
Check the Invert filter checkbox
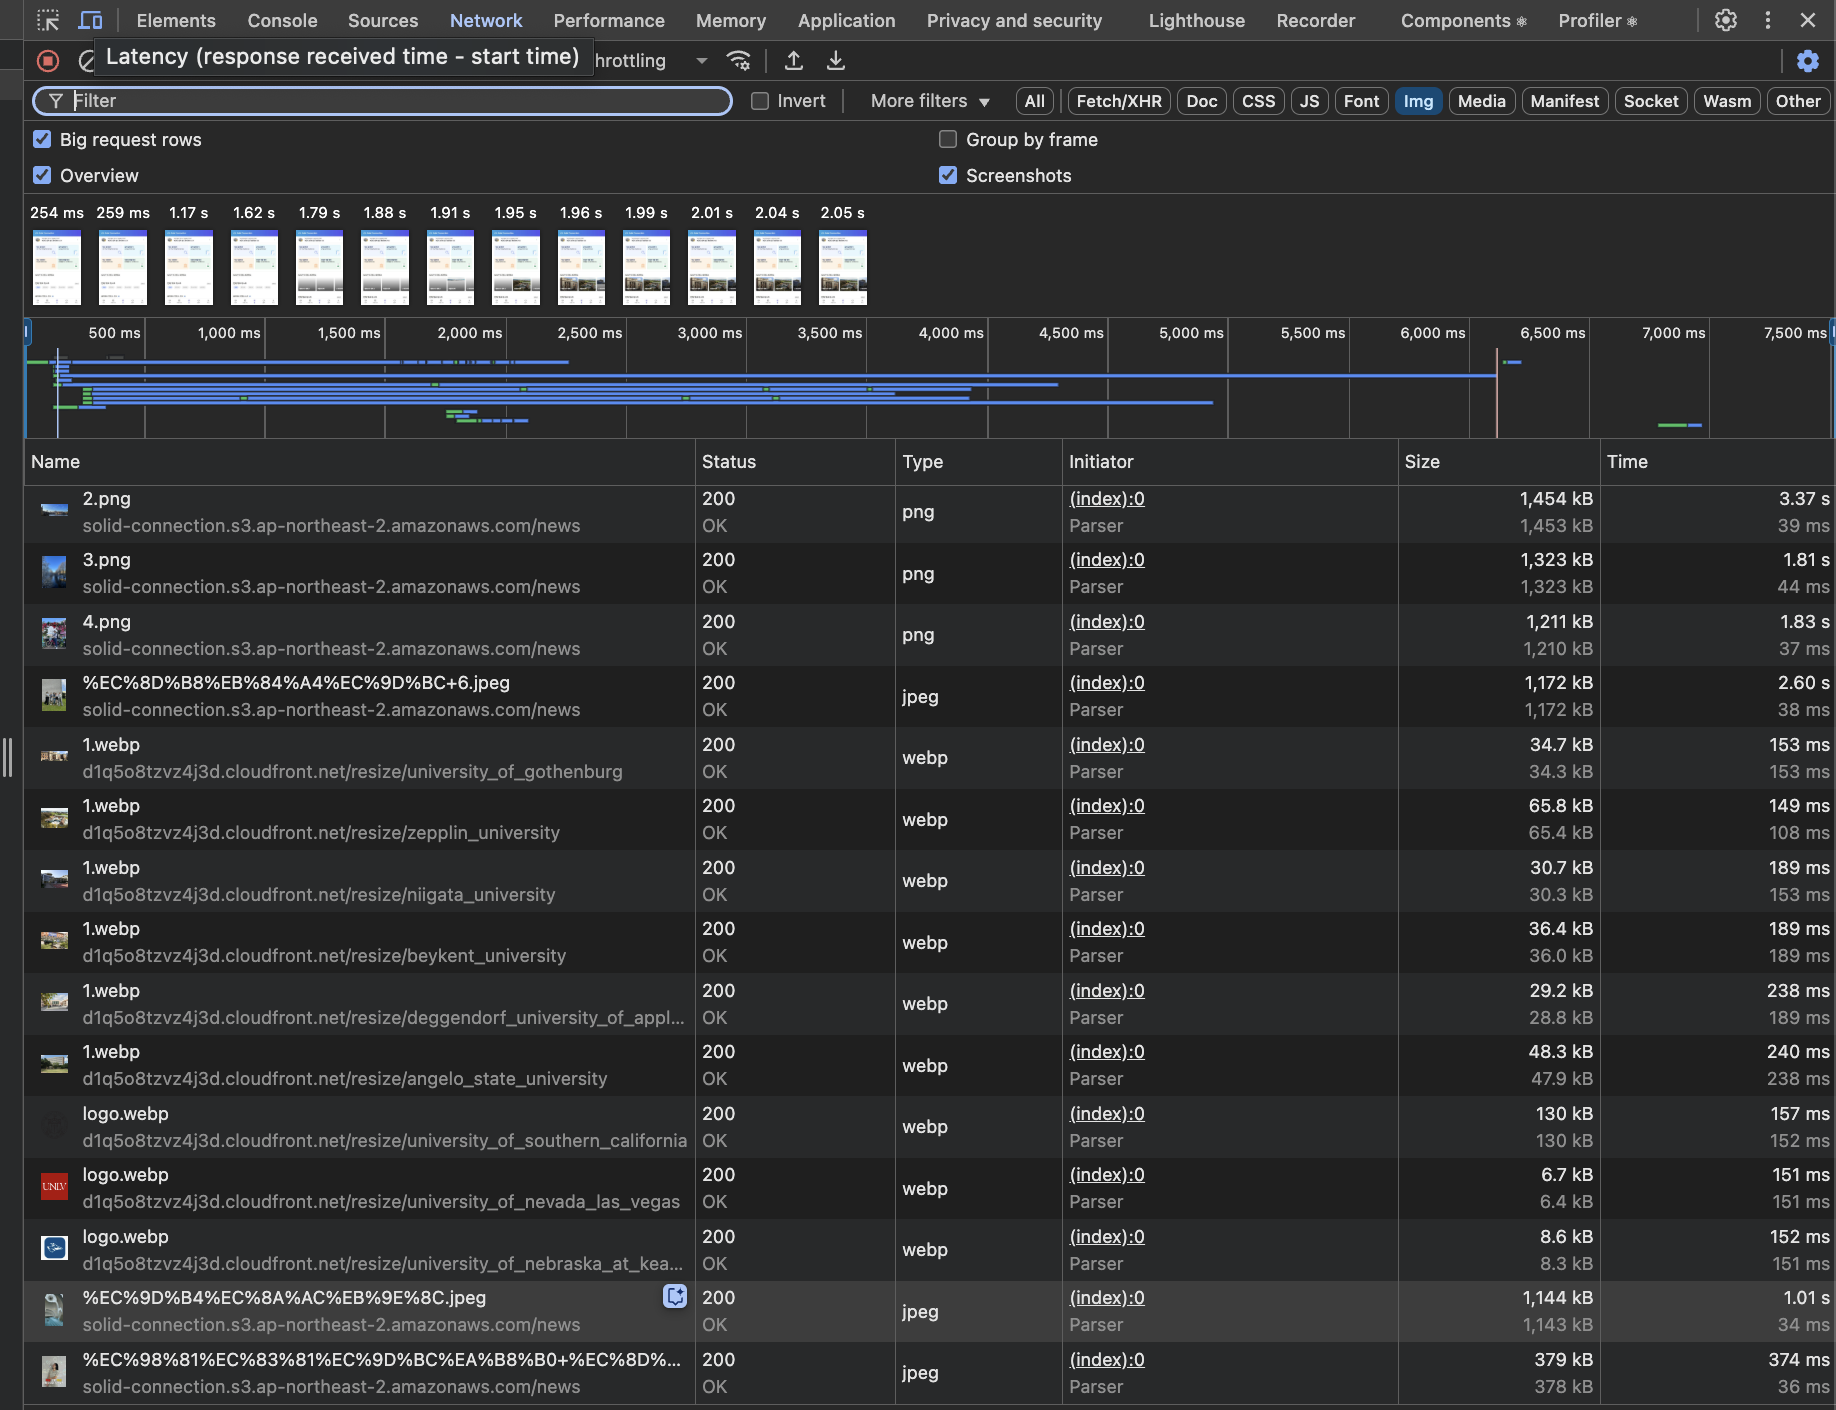[760, 101]
